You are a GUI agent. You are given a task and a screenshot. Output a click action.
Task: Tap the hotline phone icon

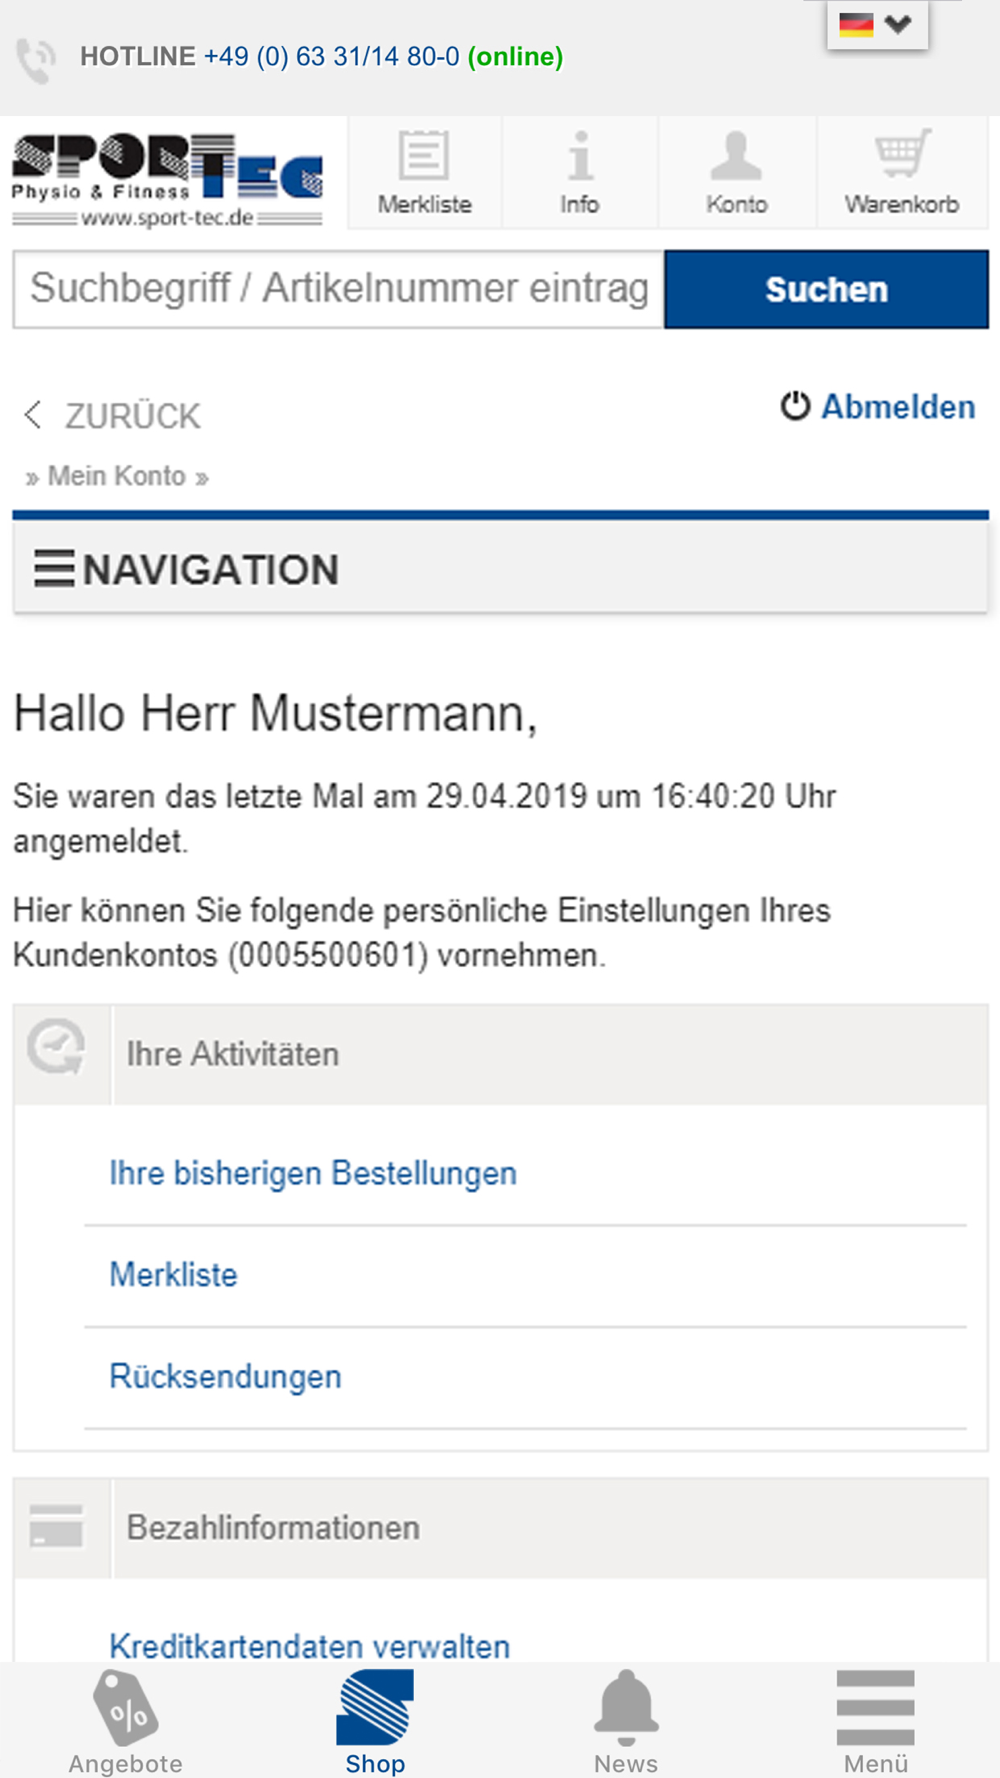coord(36,60)
